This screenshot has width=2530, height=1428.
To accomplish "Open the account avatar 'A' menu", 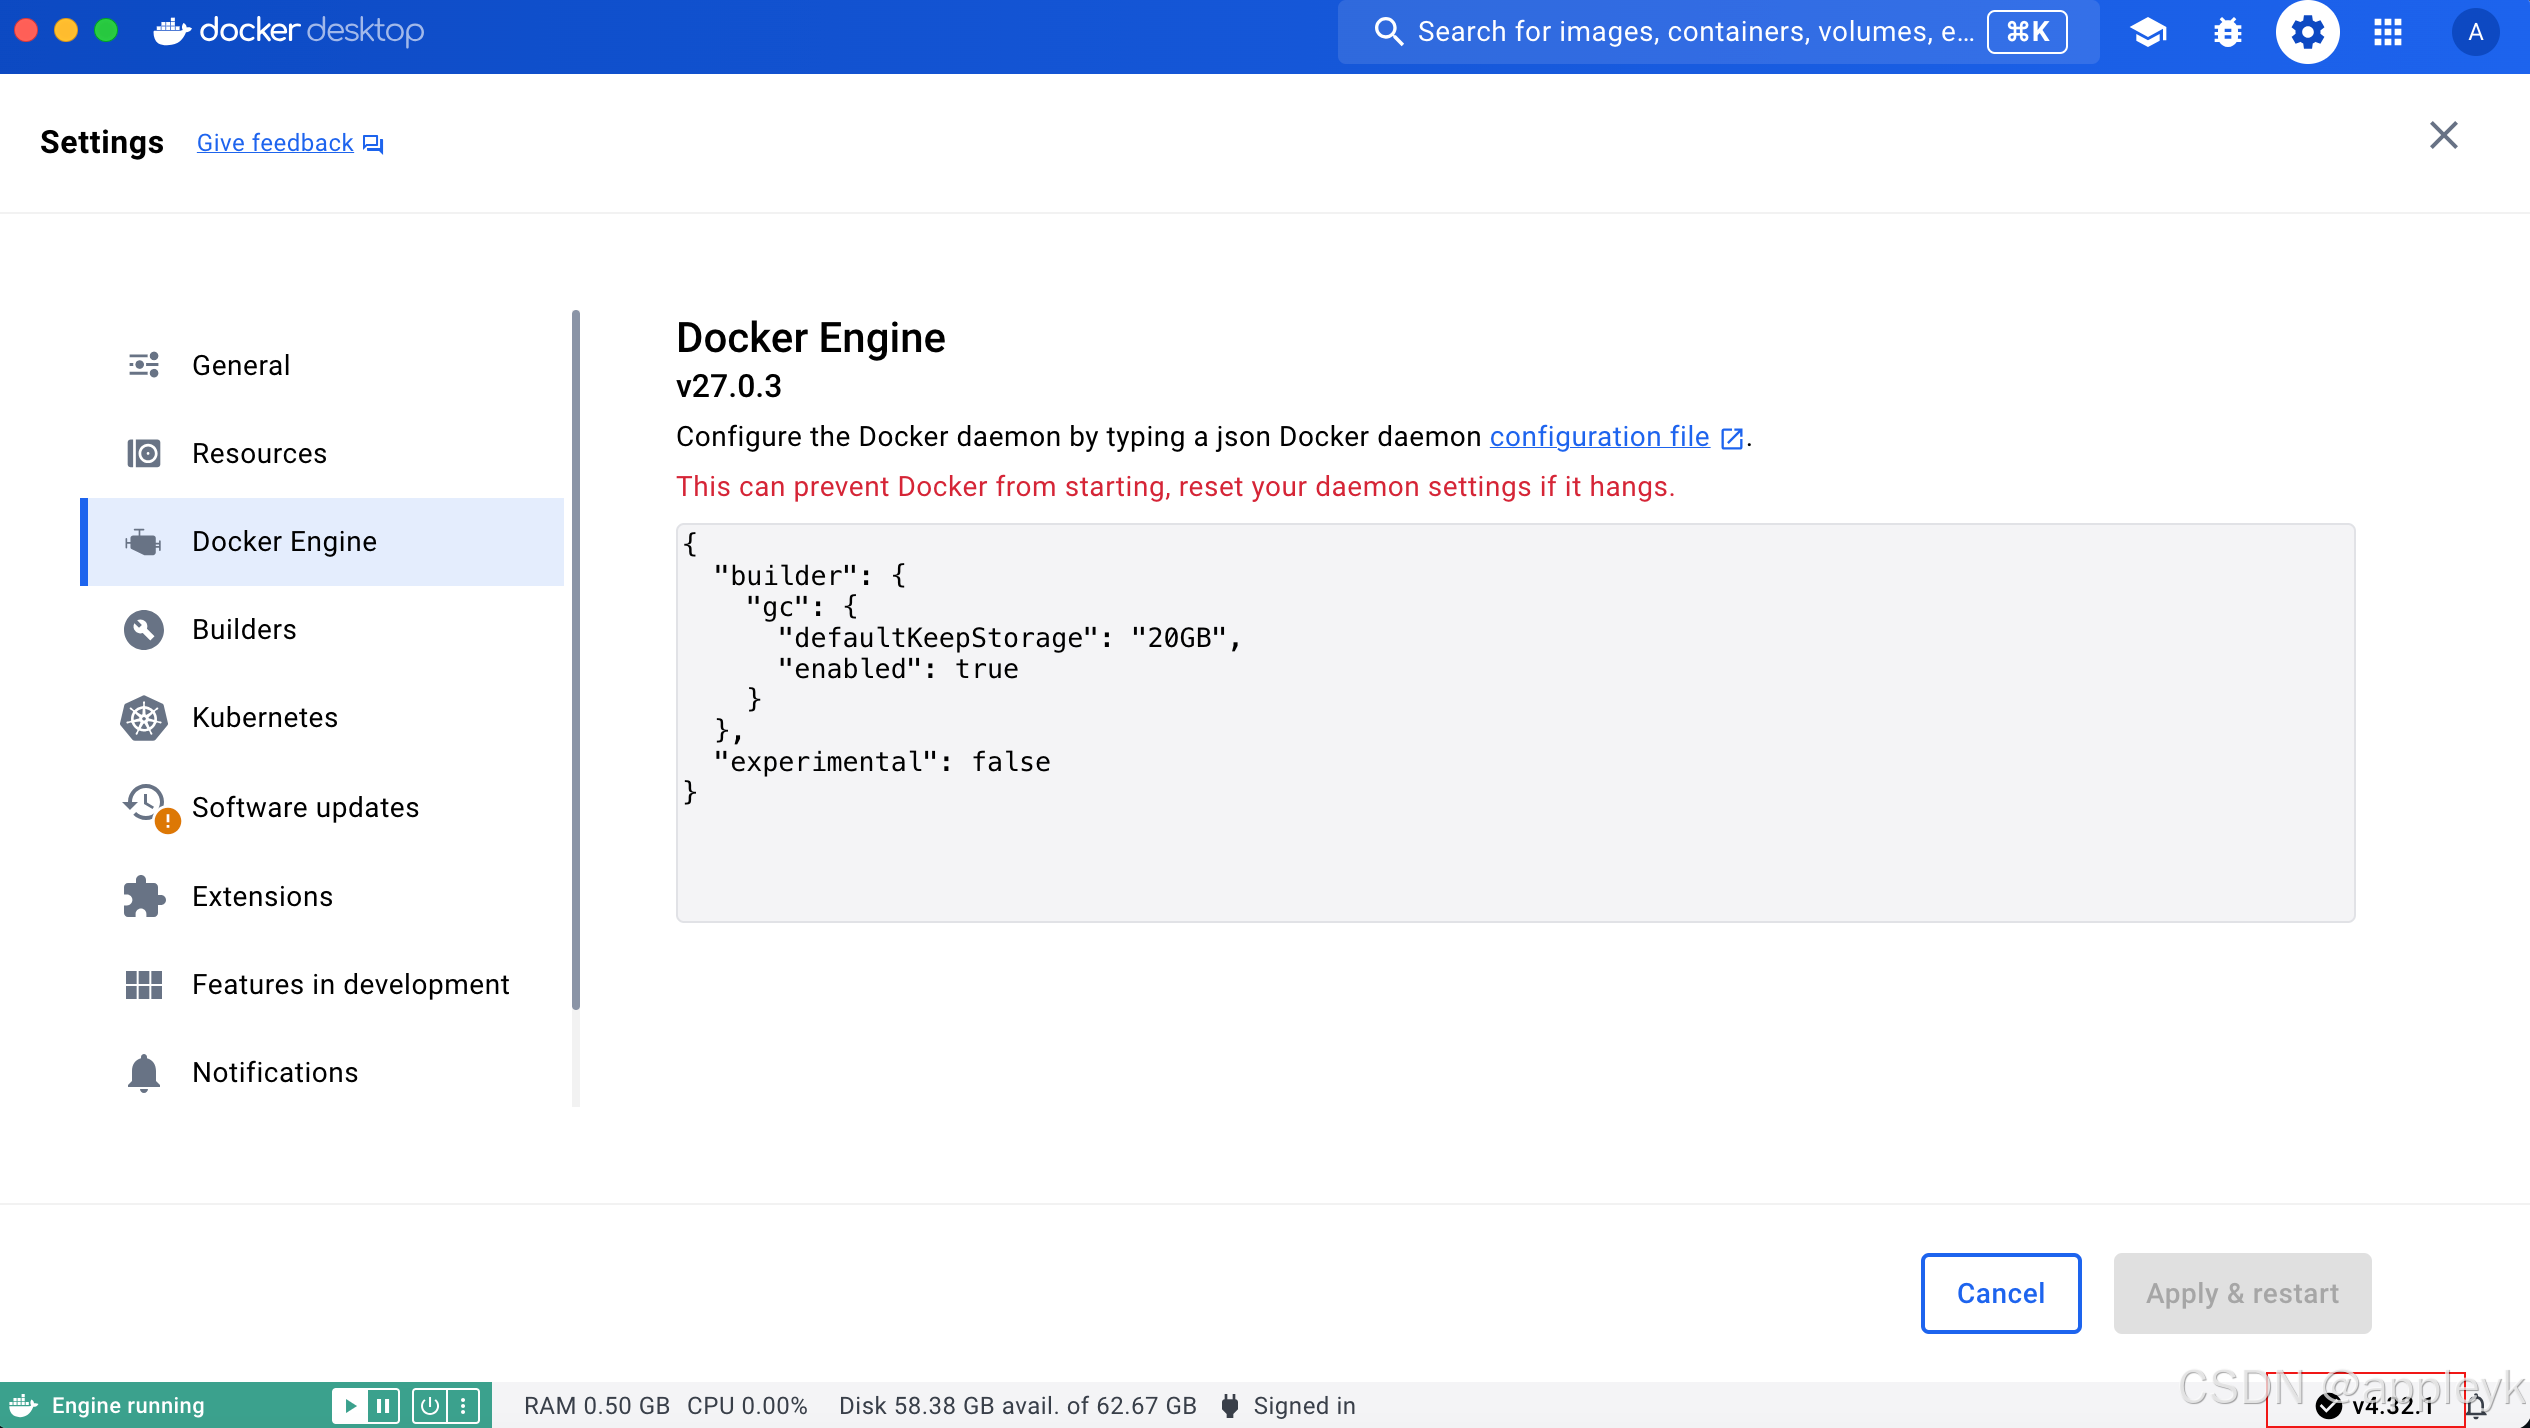I will click(2475, 32).
